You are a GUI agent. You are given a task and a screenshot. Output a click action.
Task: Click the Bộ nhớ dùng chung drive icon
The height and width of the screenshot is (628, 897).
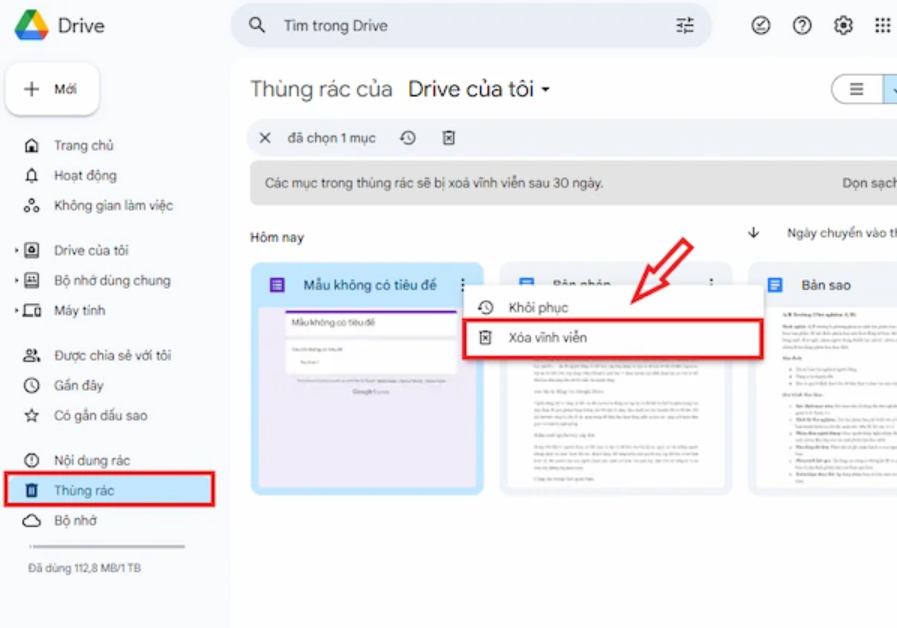pos(31,280)
